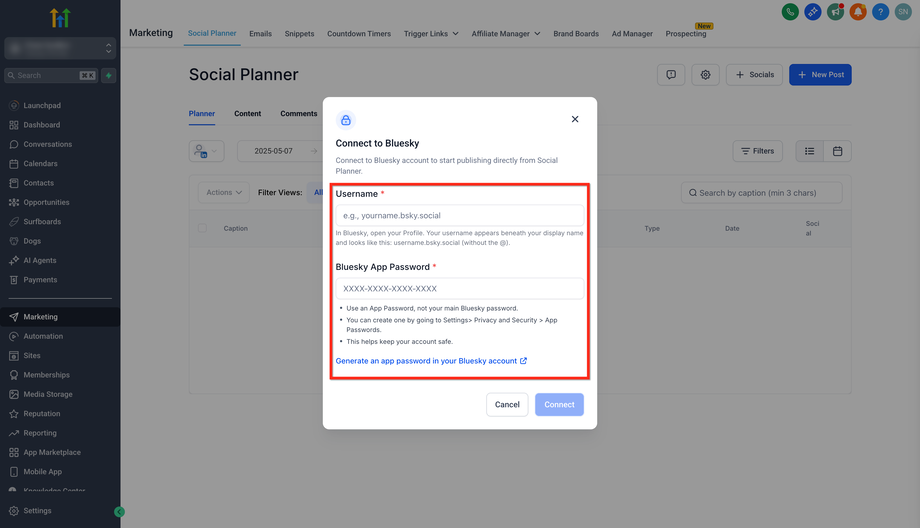Expand the Affiliate Manager dropdown
This screenshot has height=528, width=920.
[x=505, y=33]
